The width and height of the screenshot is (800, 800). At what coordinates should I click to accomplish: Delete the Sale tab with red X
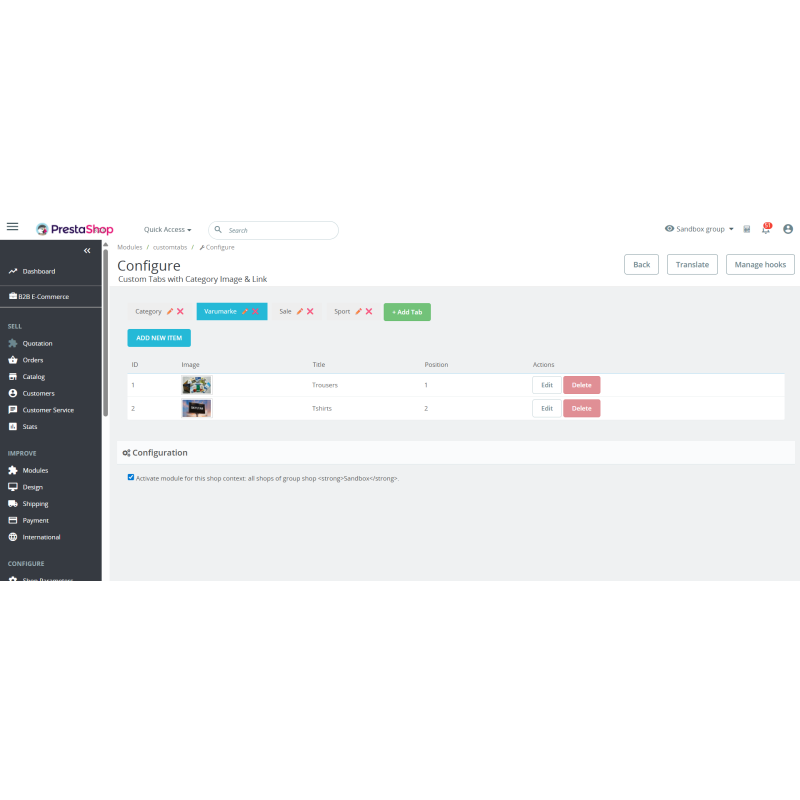point(310,311)
